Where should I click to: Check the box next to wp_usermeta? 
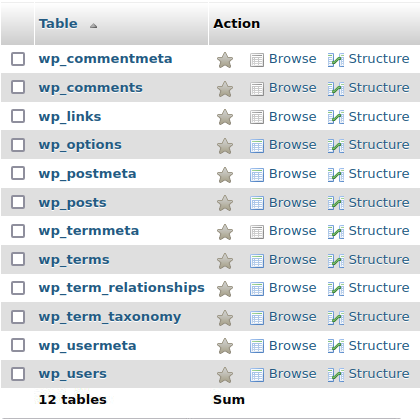pos(18,345)
